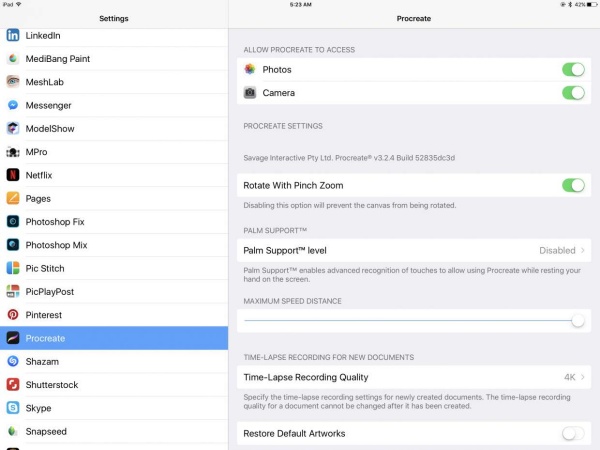Tap the 5:23 AM clock
This screenshot has height=450, width=600.
coord(300,5)
